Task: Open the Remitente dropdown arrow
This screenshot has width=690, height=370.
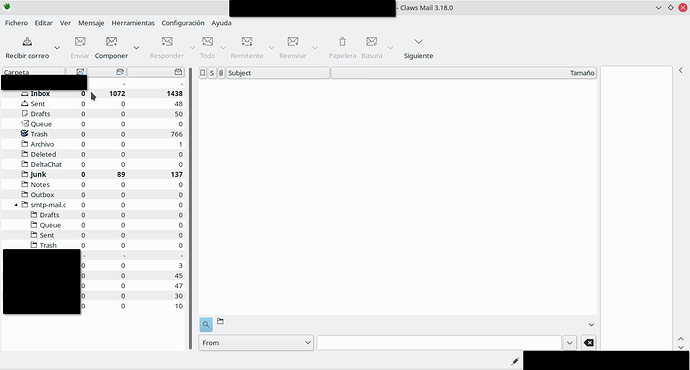Action: 272,48
